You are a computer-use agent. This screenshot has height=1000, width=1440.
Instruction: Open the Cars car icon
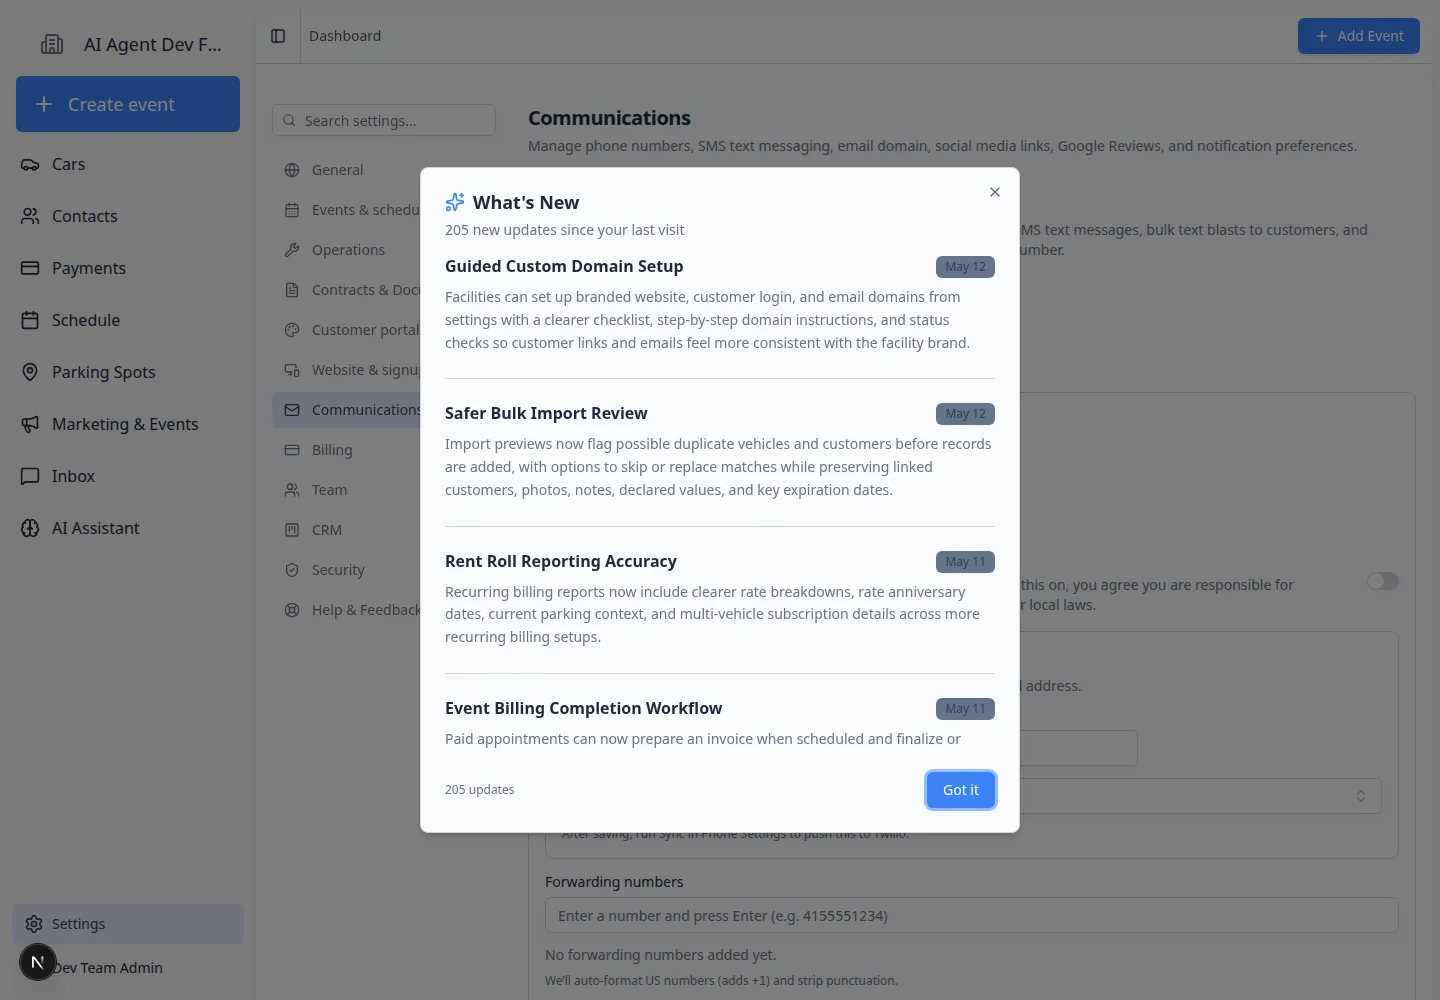click(x=30, y=164)
